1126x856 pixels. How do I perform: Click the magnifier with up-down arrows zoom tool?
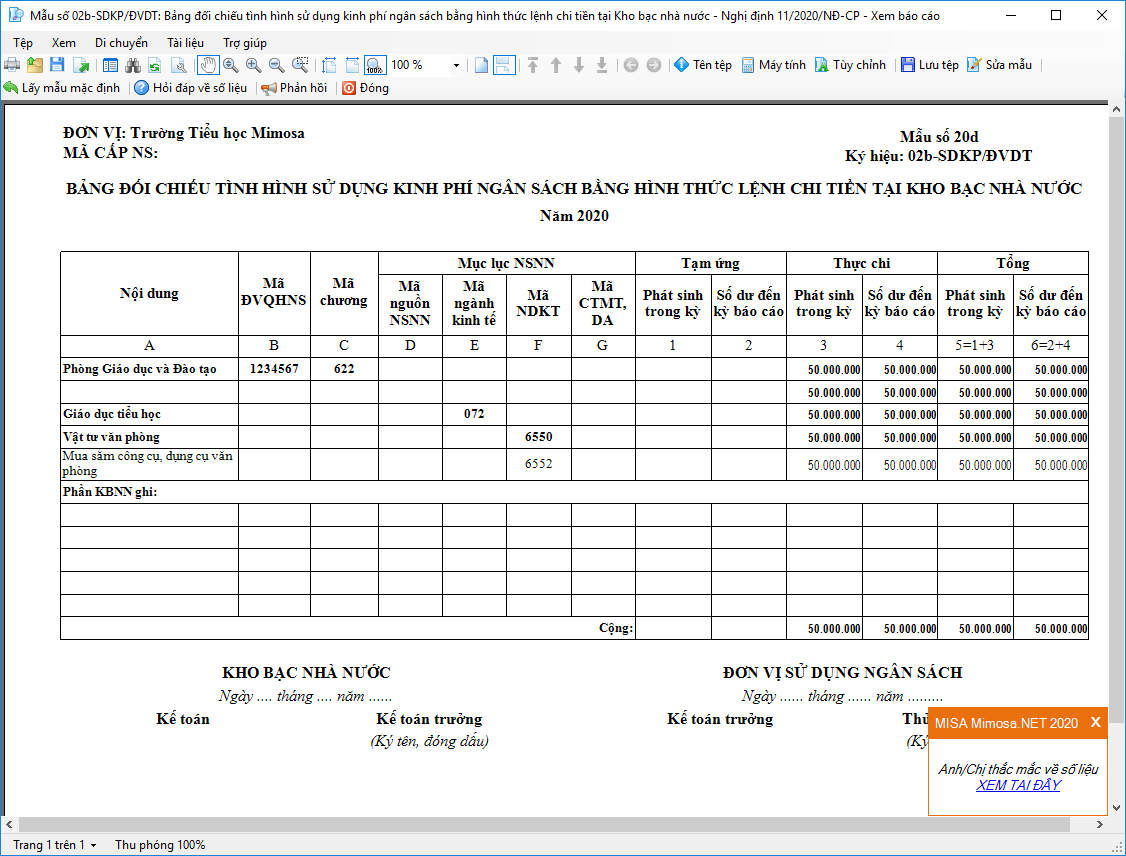(x=231, y=65)
